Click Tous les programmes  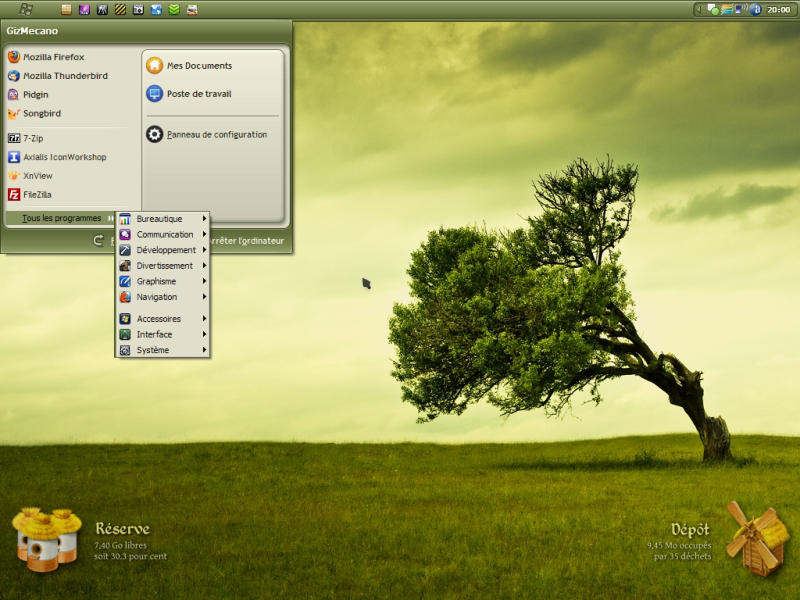61,218
